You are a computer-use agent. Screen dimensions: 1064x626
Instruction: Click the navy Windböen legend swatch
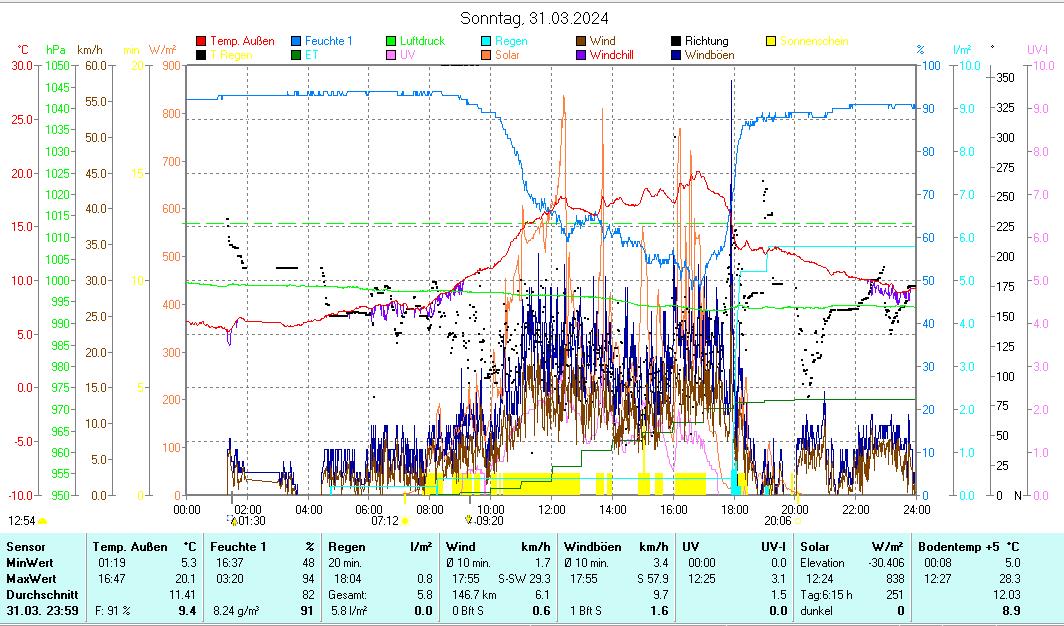(x=676, y=55)
